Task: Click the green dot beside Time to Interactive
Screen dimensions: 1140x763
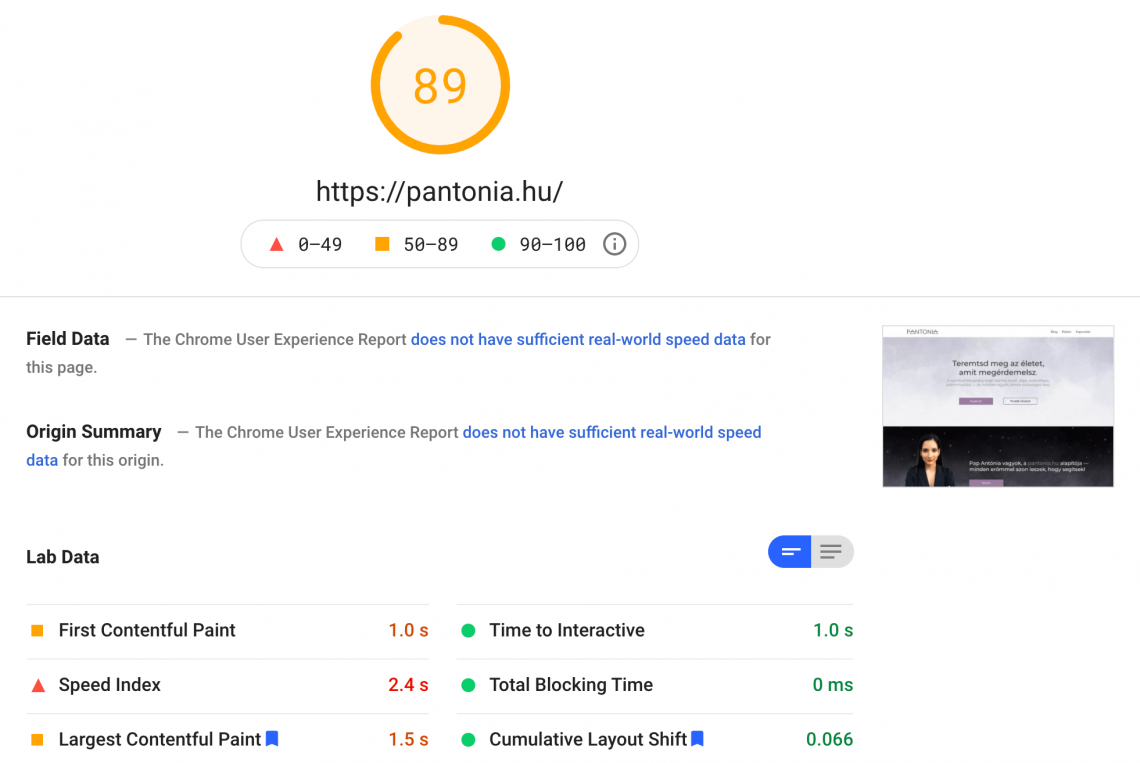Action: 468,631
